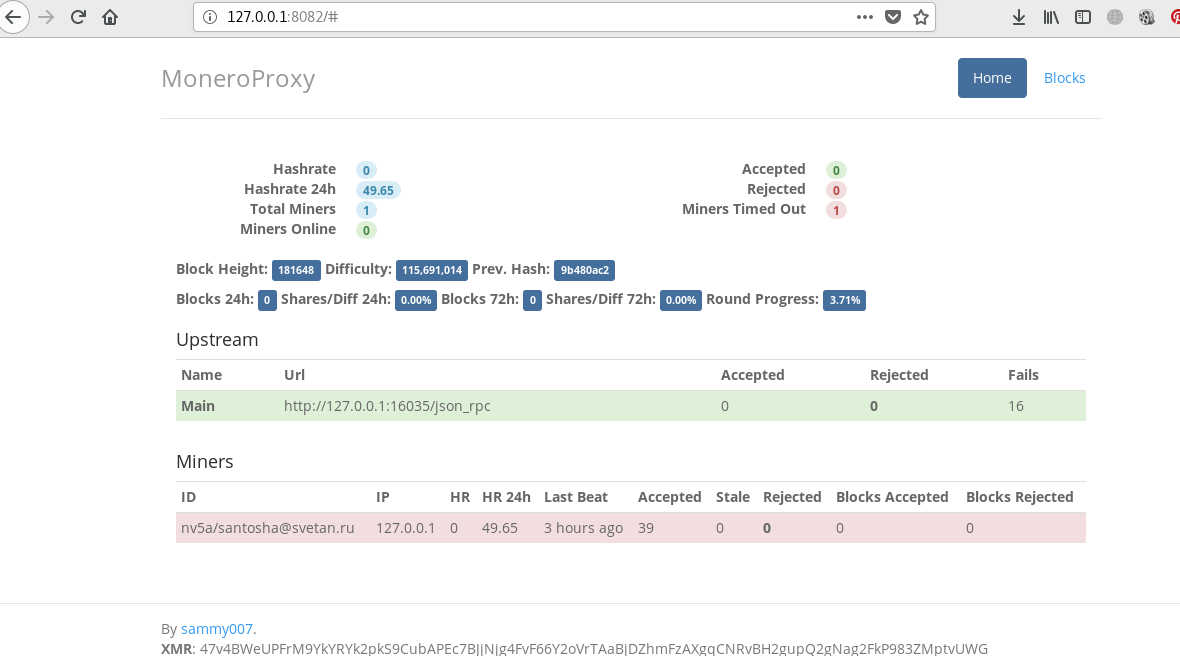This screenshot has width=1180, height=656.
Task: Click the Blocks 72h count badge
Action: (x=532, y=300)
